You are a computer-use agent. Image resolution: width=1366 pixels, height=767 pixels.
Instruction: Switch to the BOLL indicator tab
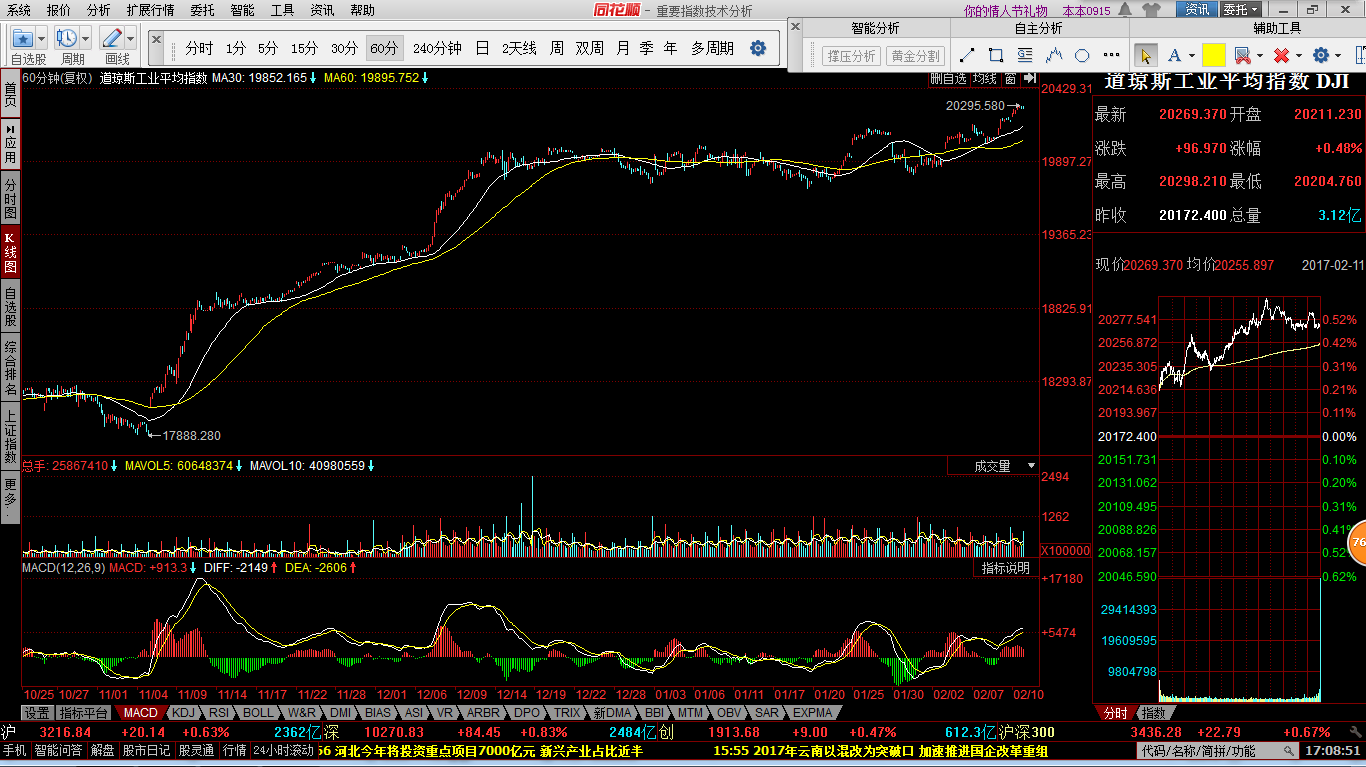coord(258,713)
